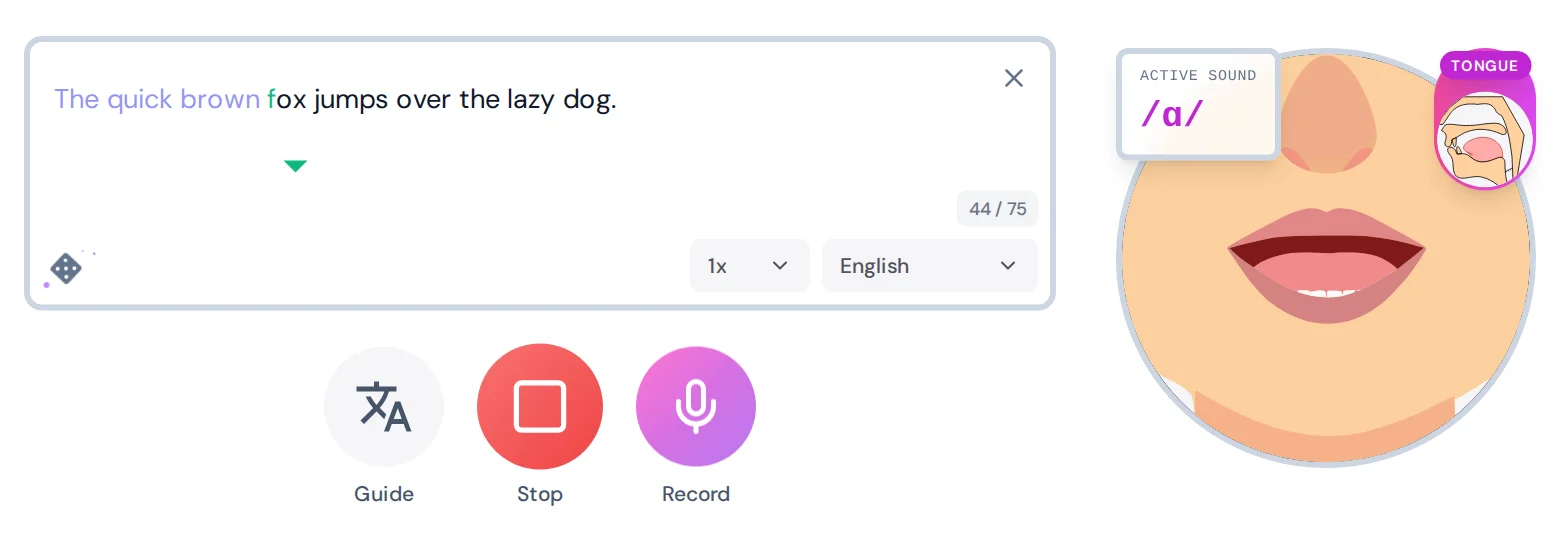Toggle the Tongue cross-section view
The width and height of the screenshot is (1560, 534).
(1485, 120)
